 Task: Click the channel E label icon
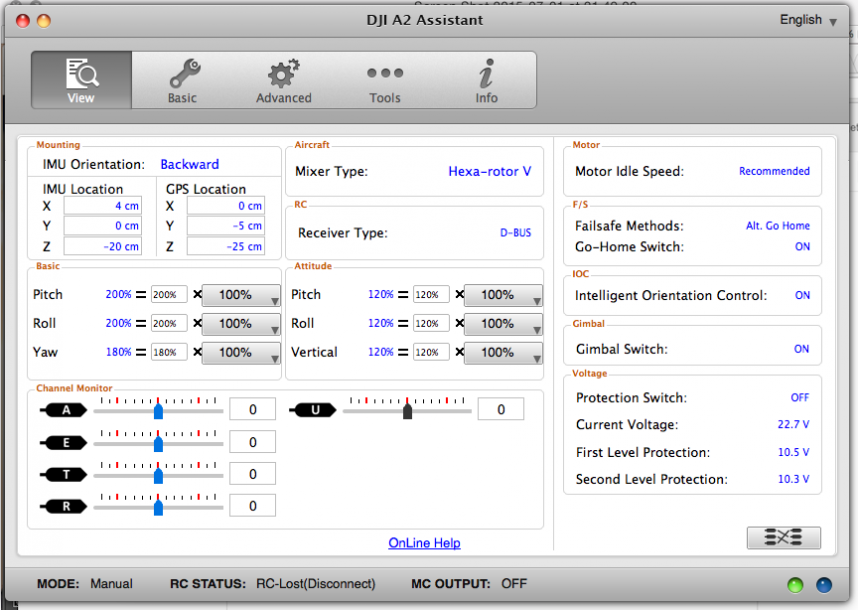(63, 443)
